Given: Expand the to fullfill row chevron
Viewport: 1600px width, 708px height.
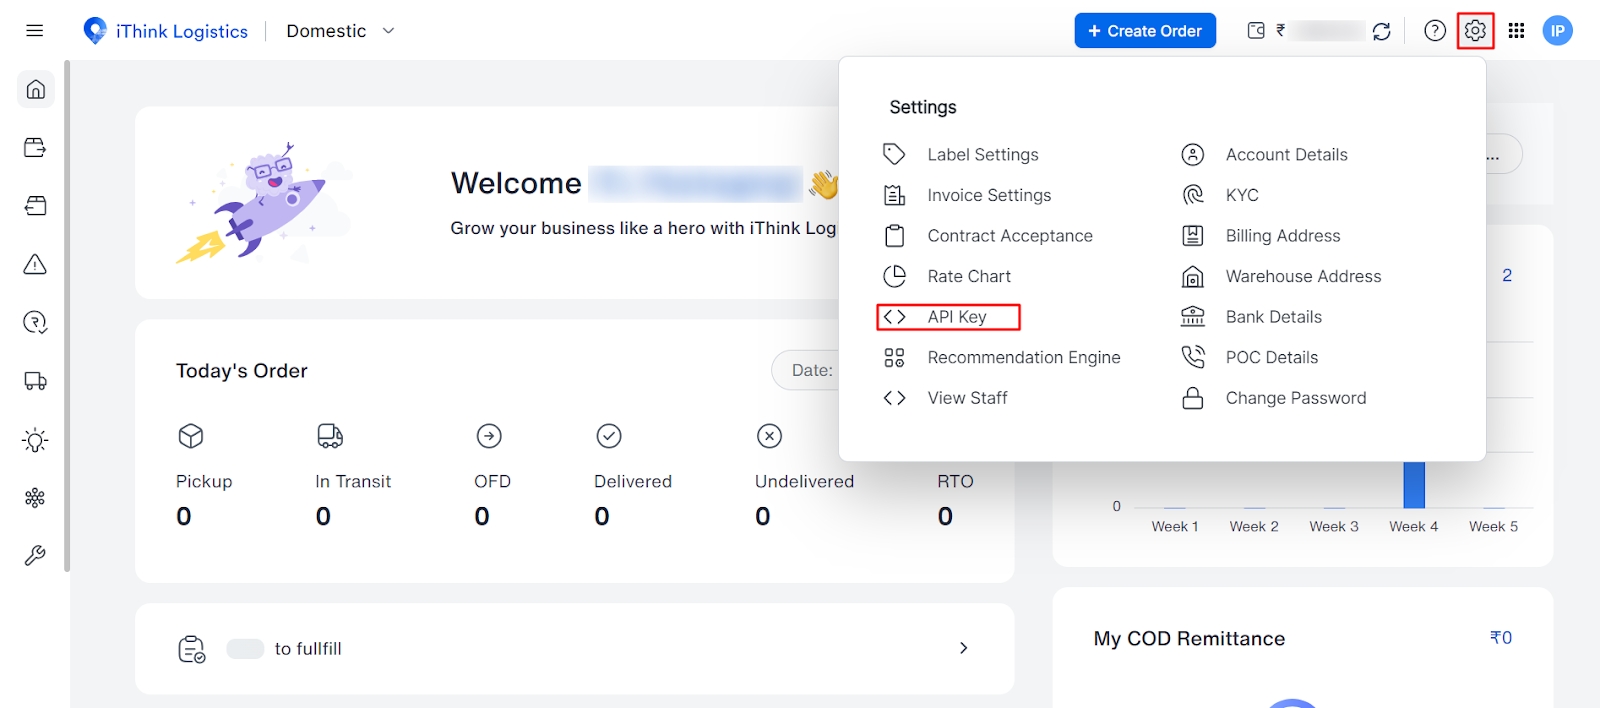Looking at the screenshot, I should click(x=963, y=648).
